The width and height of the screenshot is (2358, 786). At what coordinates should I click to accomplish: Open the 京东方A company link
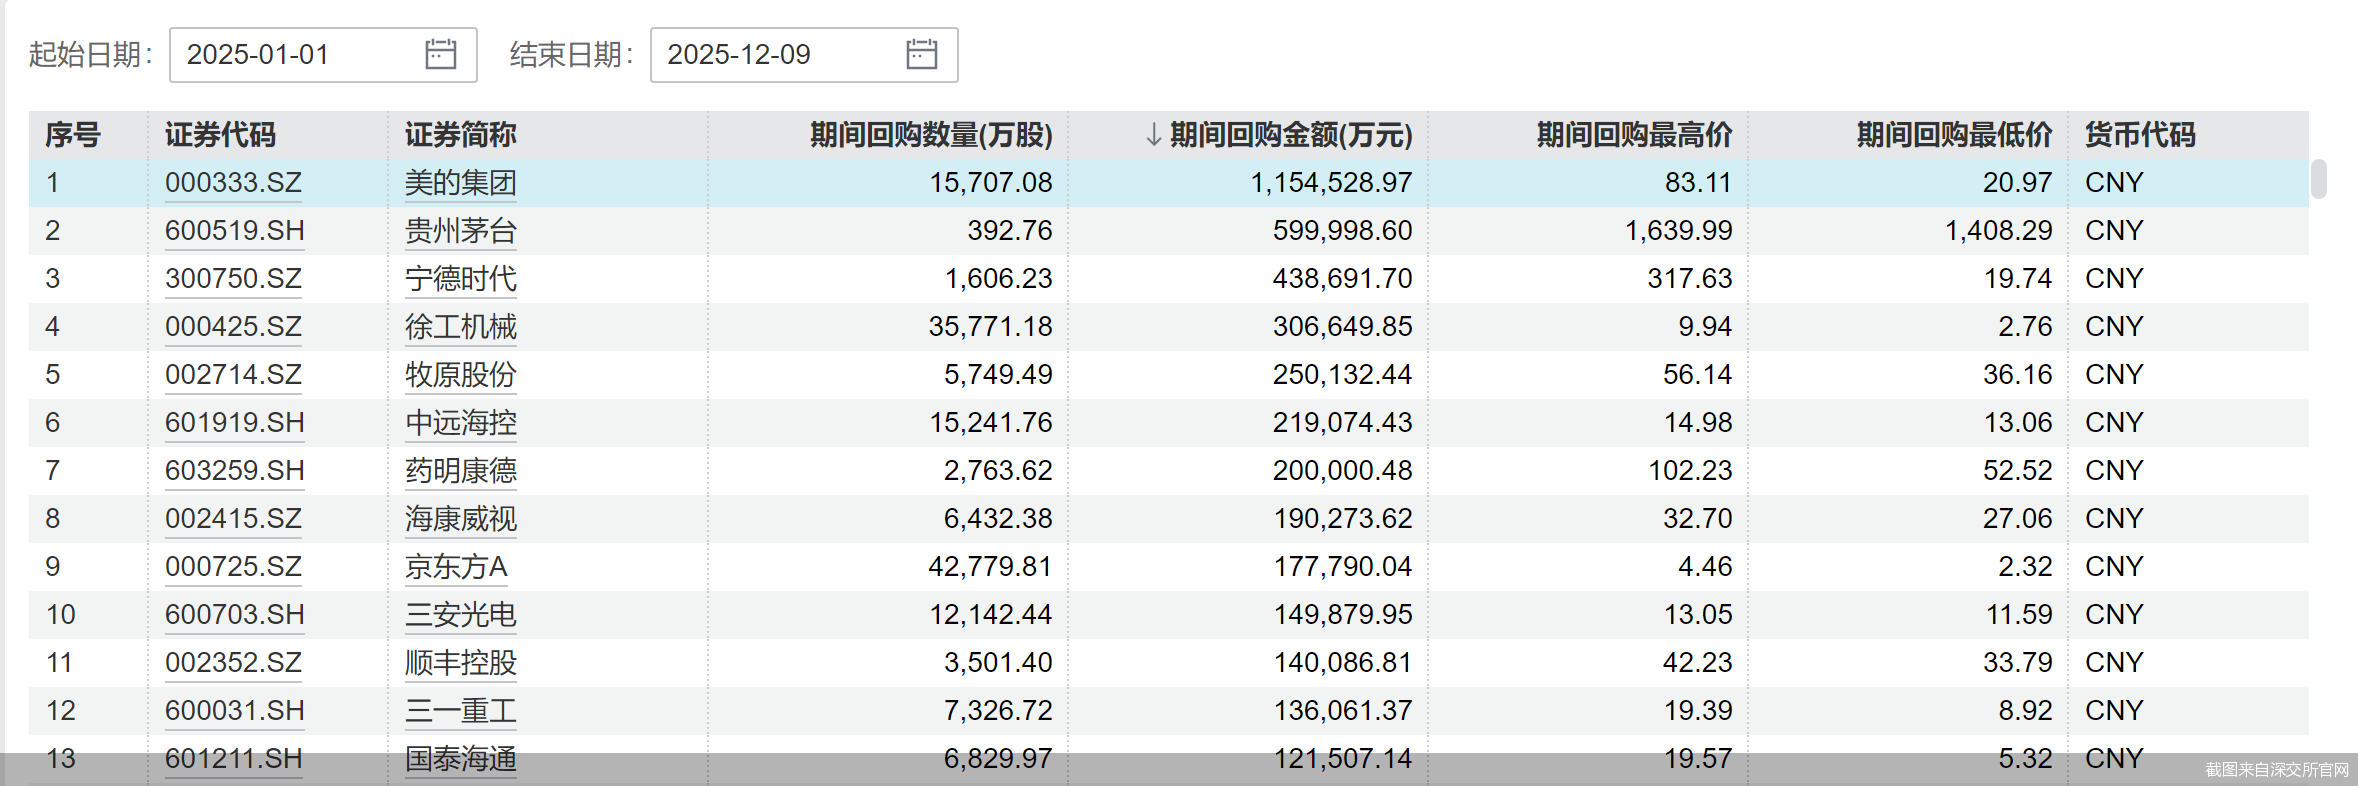(x=455, y=566)
